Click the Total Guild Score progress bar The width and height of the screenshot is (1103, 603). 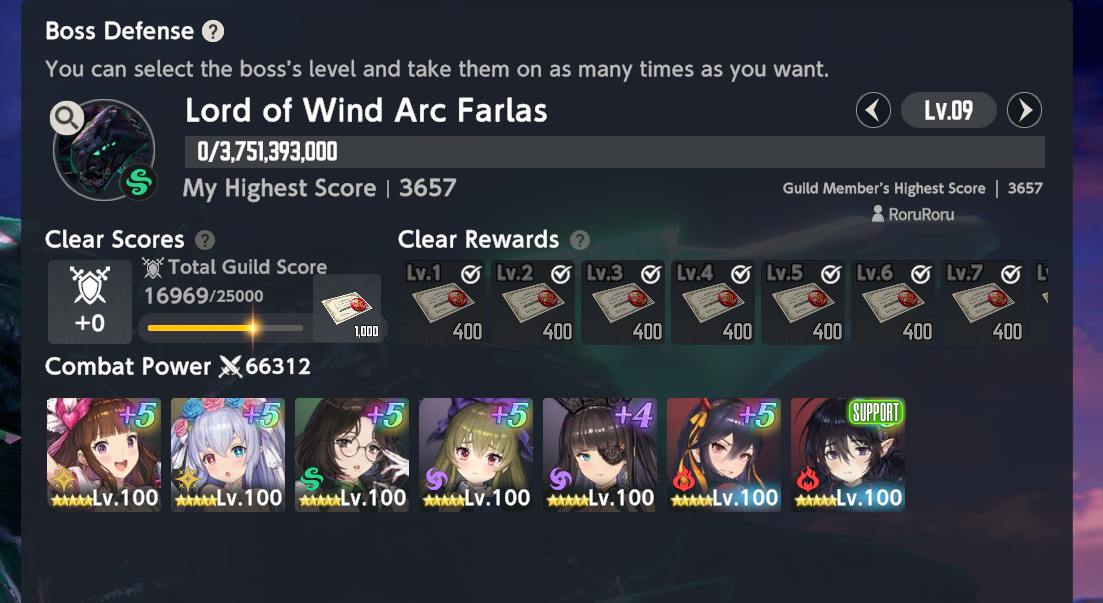[225, 328]
